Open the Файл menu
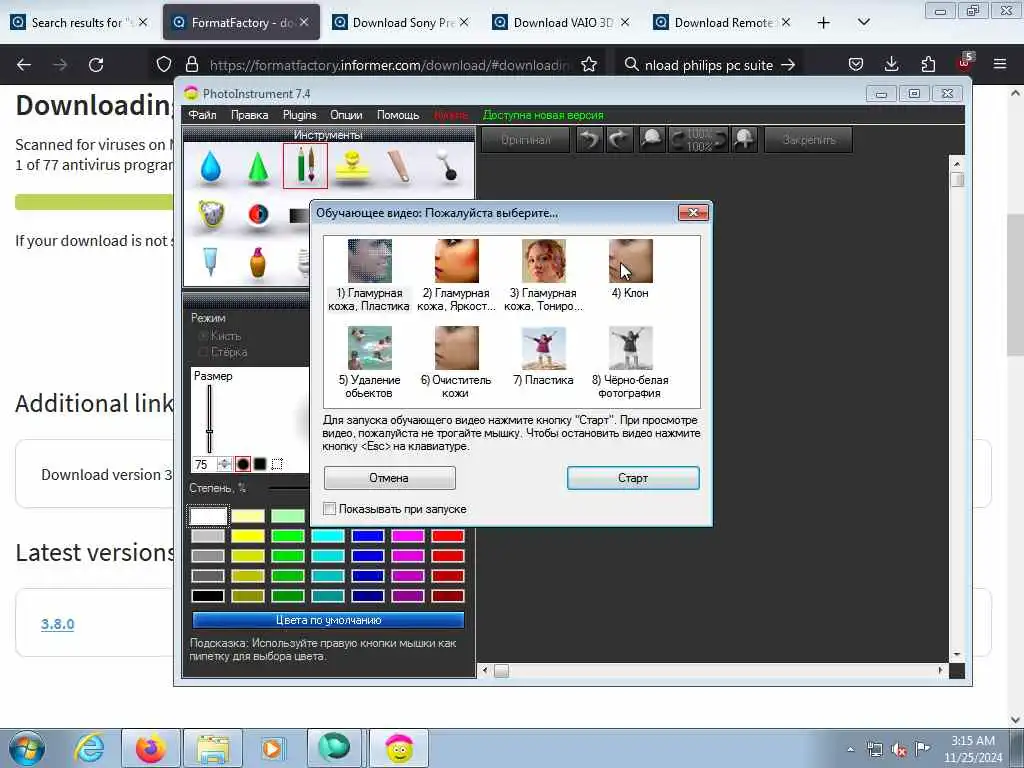This screenshot has width=1024, height=768. [x=202, y=115]
